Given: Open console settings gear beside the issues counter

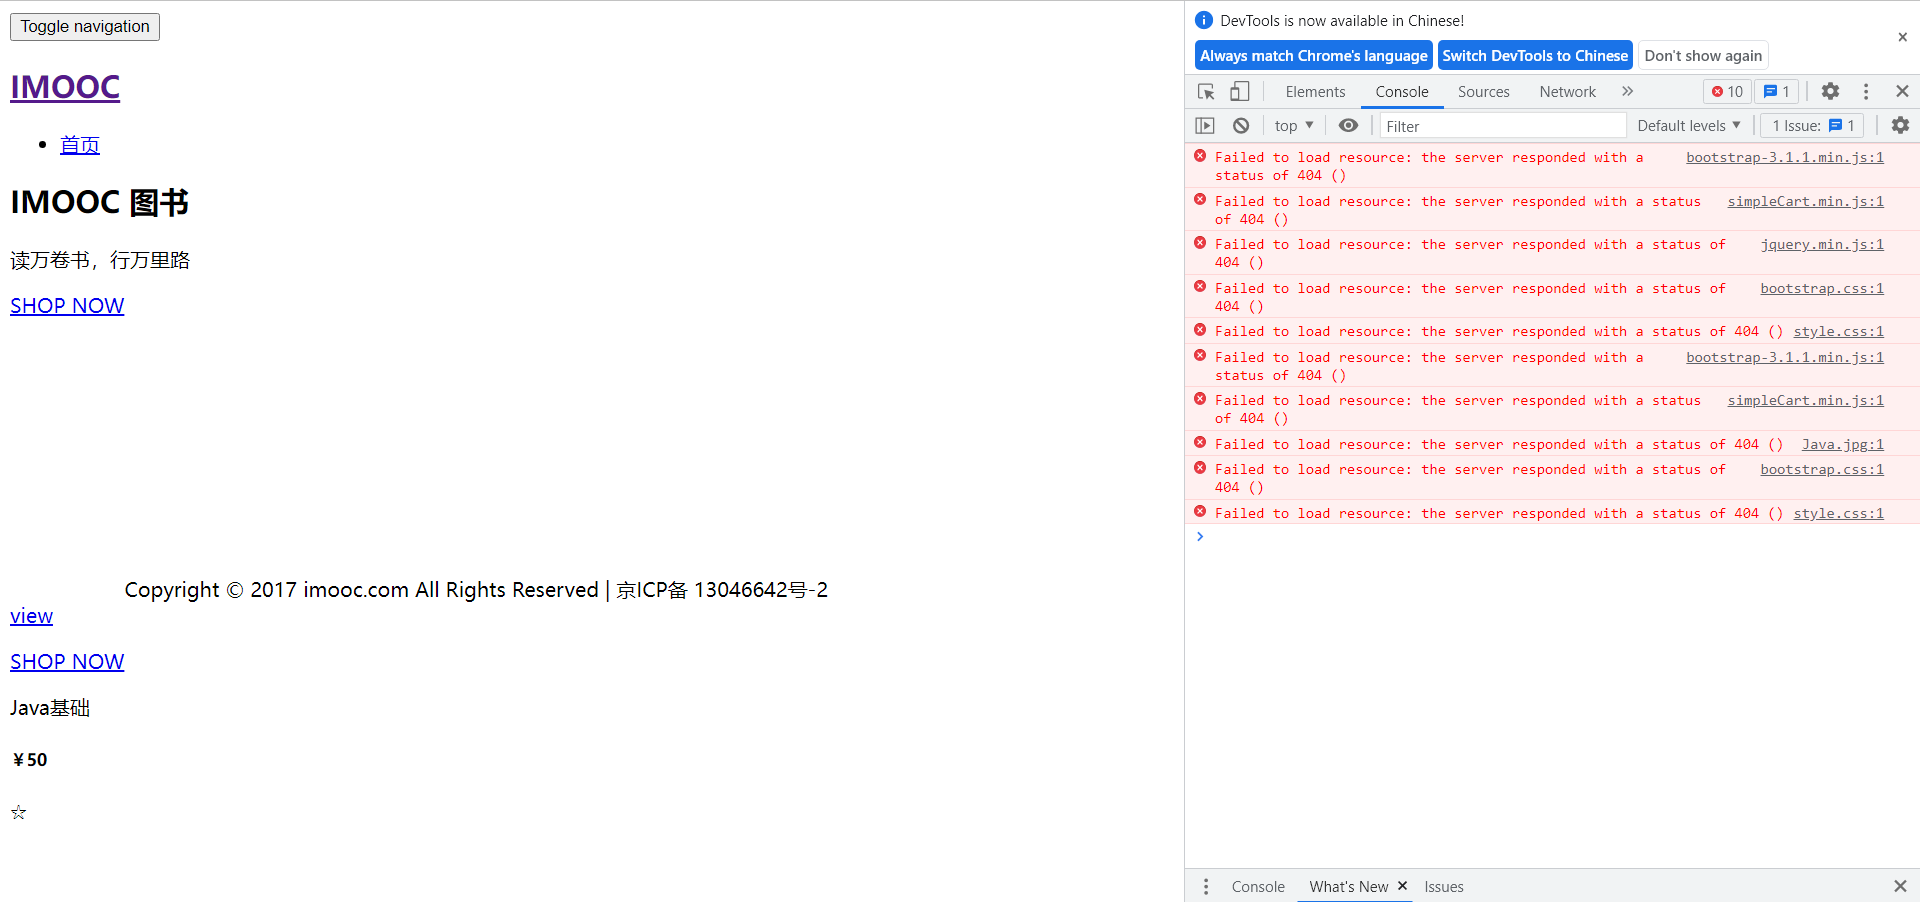Looking at the screenshot, I should pos(1900,126).
